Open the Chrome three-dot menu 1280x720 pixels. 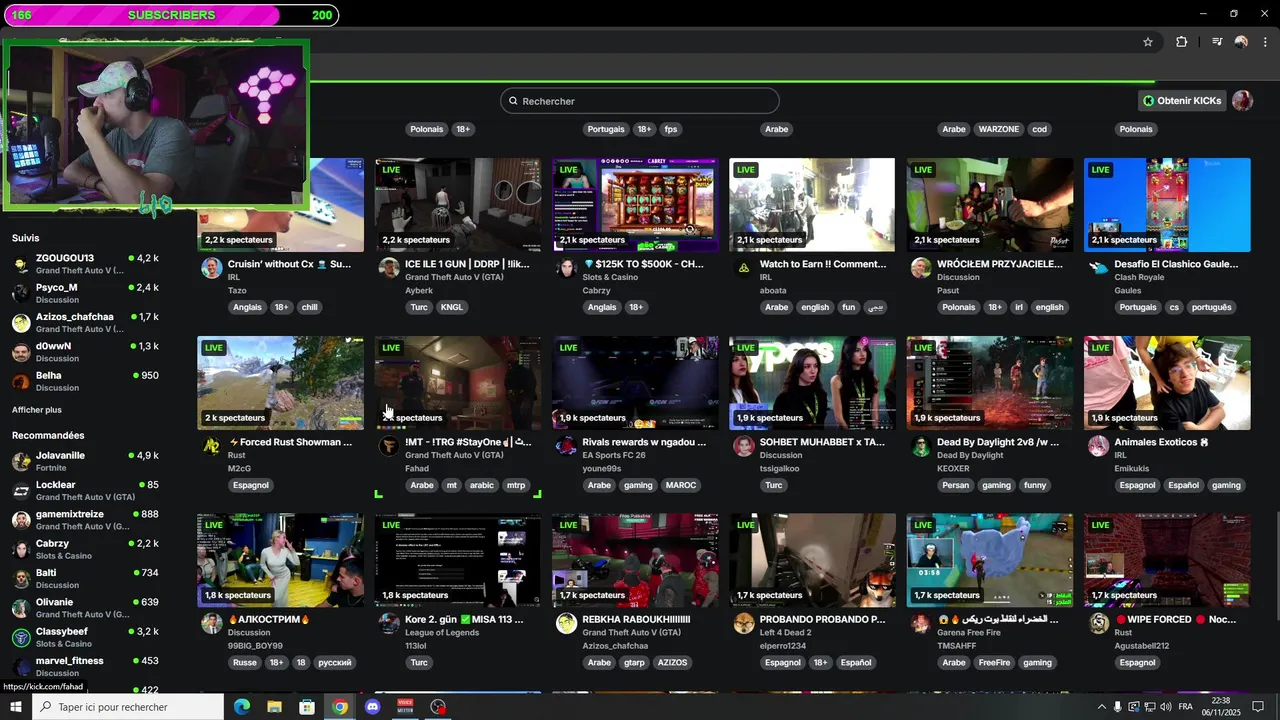1266,42
